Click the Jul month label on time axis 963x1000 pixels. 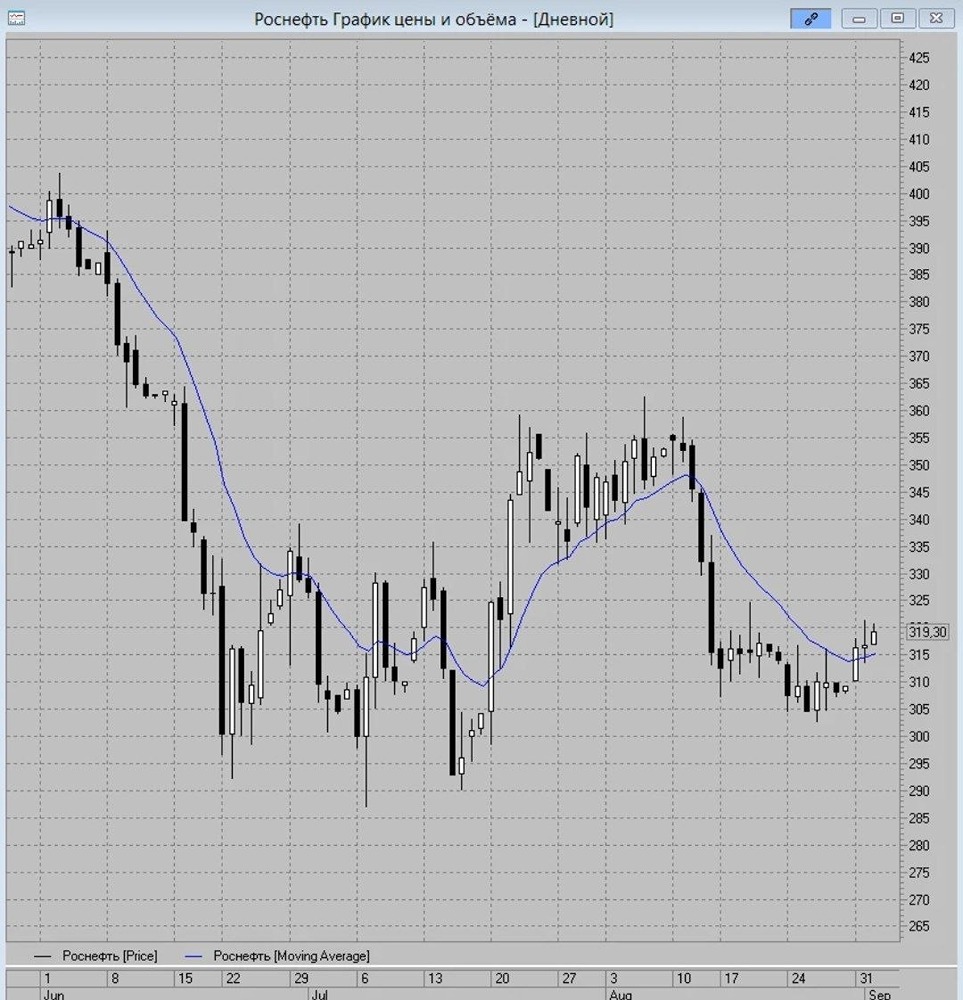pyautogui.click(x=320, y=994)
